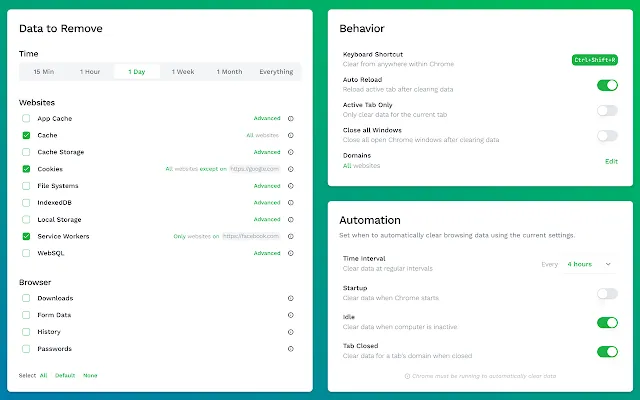Screen dimensions: 640x400
Task: Click the Ctrl+Shift+R keyboard shortcut badge
Action: pos(595,60)
